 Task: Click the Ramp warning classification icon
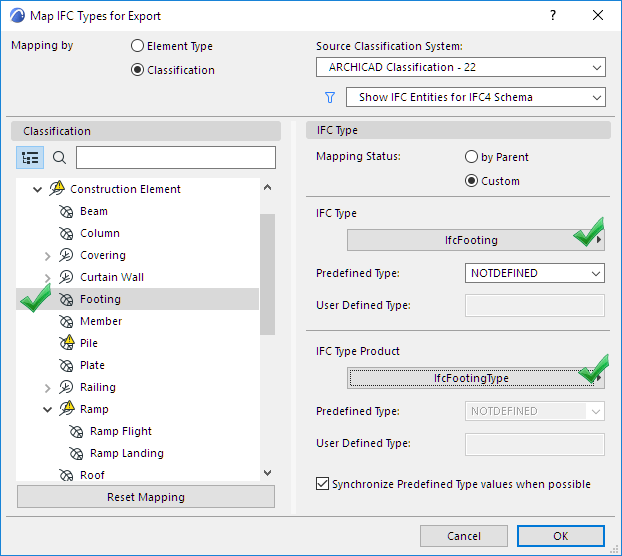point(67,408)
